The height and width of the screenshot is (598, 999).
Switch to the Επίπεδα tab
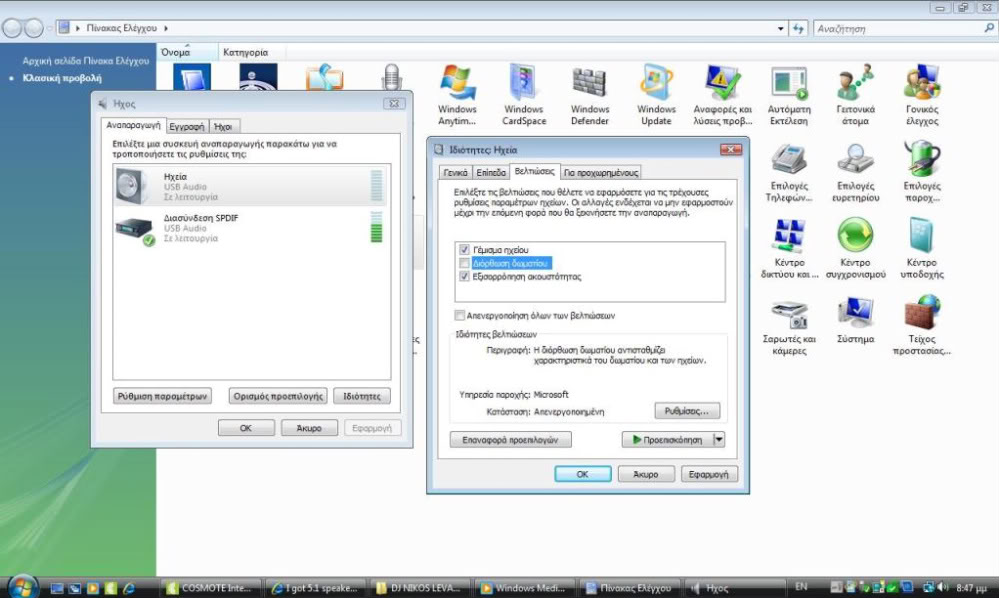[490, 172]
